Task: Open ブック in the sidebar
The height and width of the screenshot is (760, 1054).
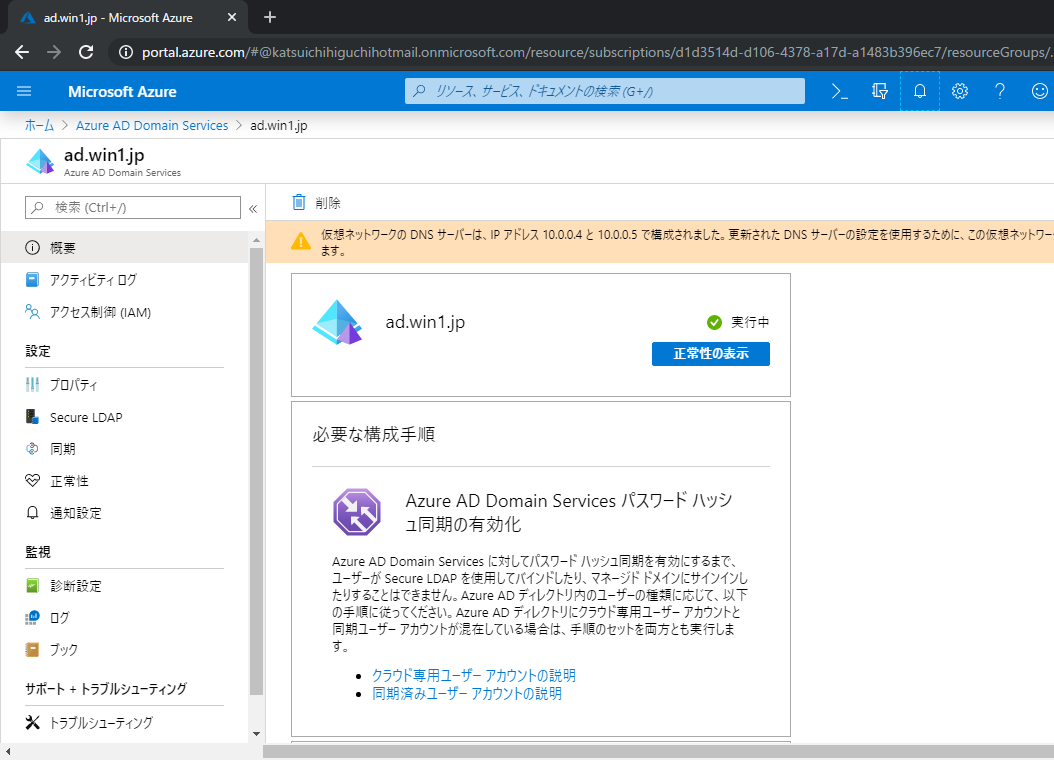Action: tap(124, 650)
